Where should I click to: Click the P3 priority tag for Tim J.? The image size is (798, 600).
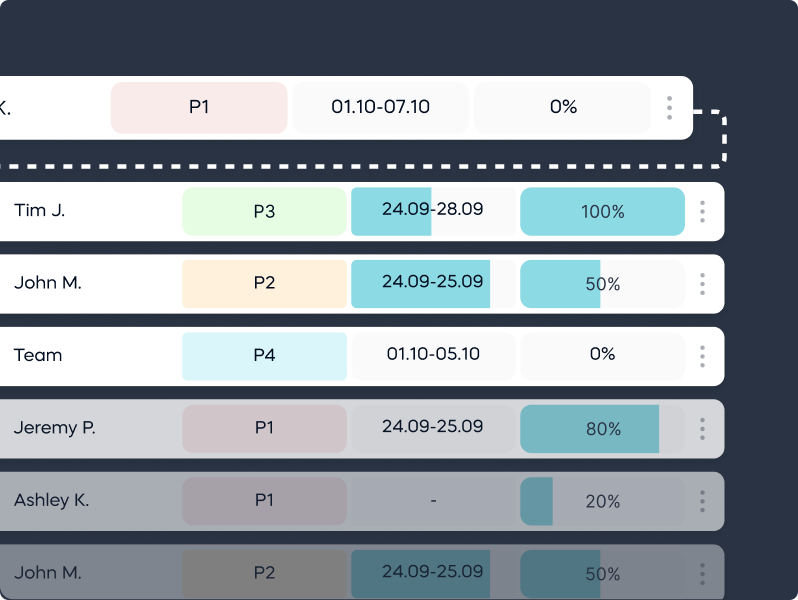click(264, 211)
